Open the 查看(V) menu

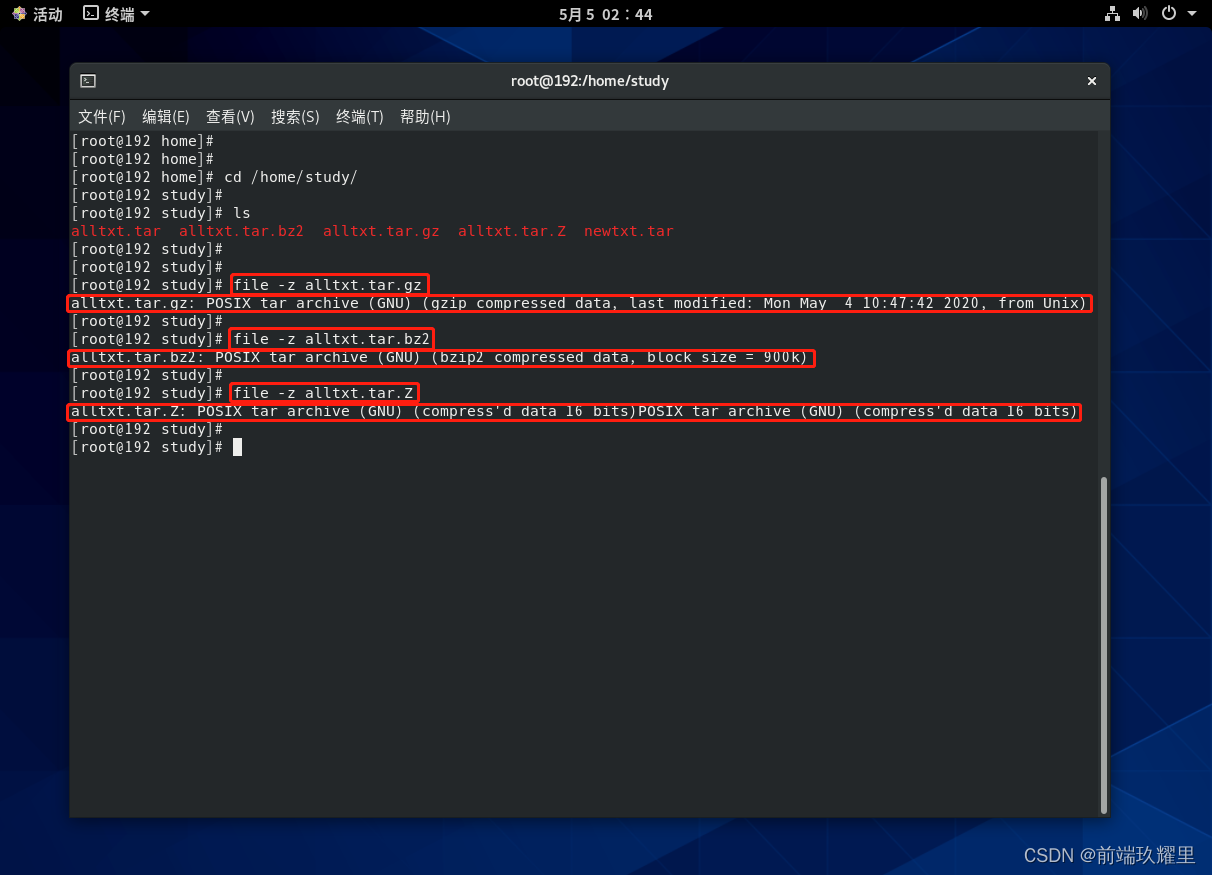(x=230, y=117)
